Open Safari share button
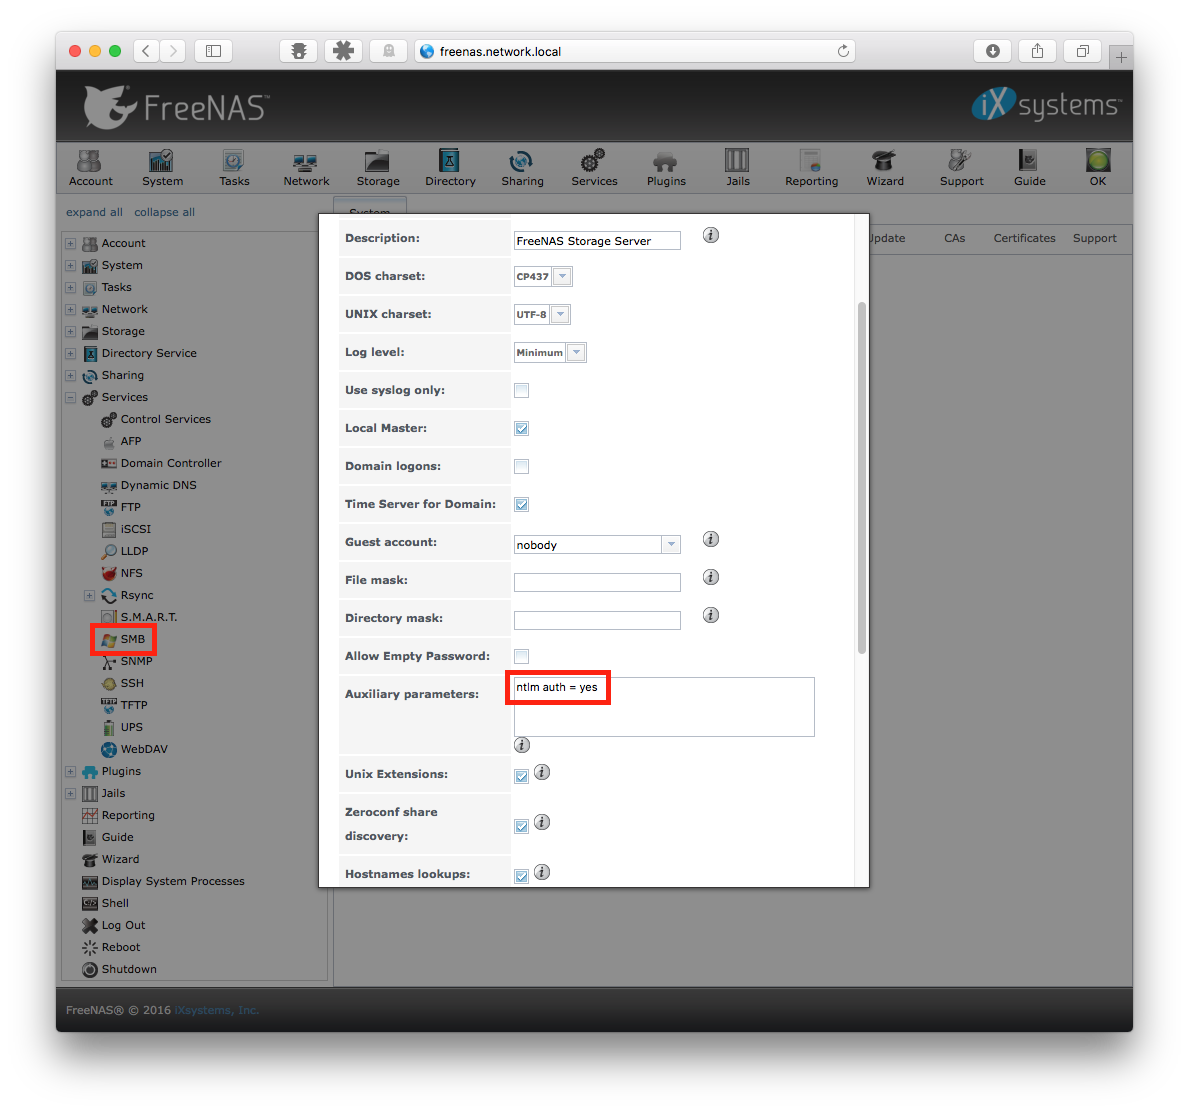 pos(1037,51)
